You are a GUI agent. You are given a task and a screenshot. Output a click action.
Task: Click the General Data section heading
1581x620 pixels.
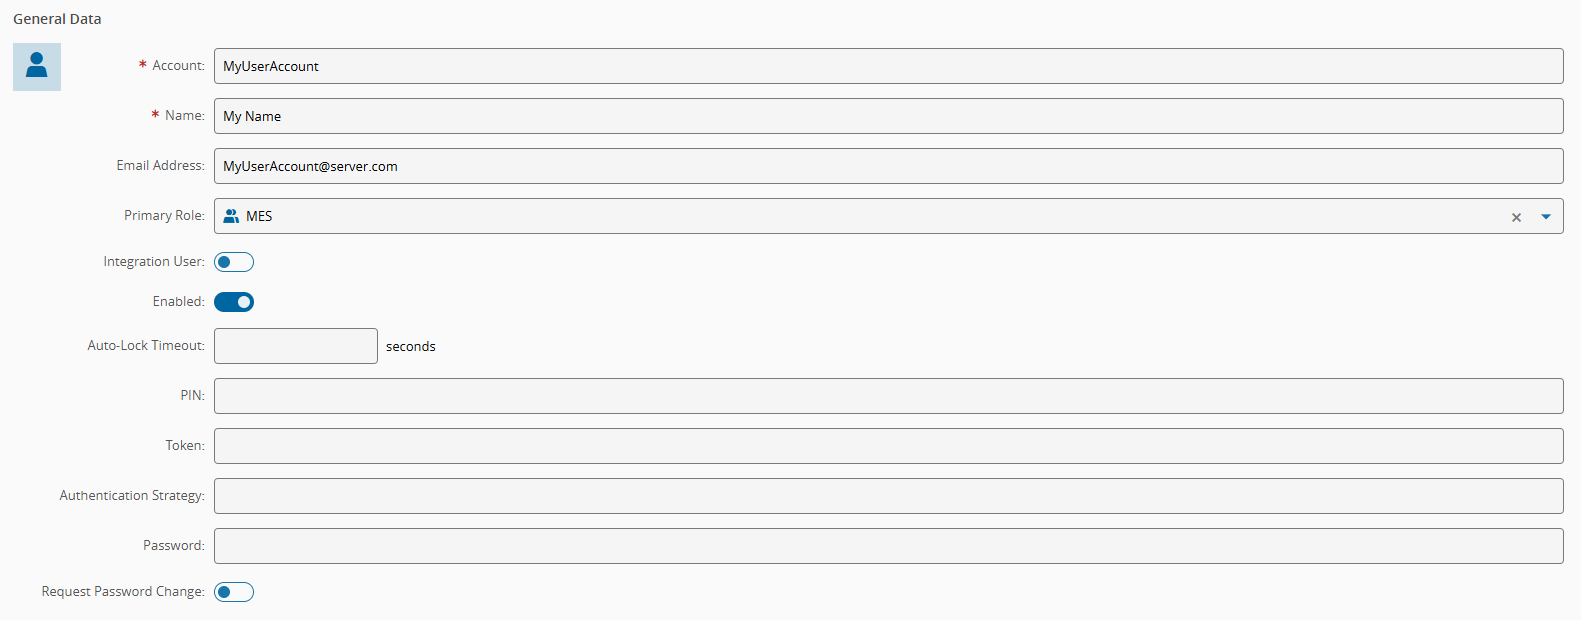click(57, 19)
